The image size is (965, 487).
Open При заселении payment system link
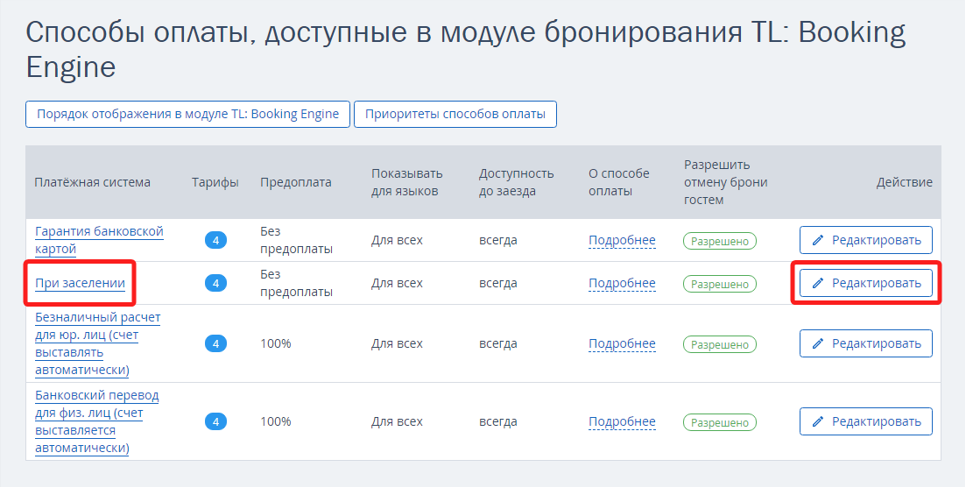click(x=80, y=283)
